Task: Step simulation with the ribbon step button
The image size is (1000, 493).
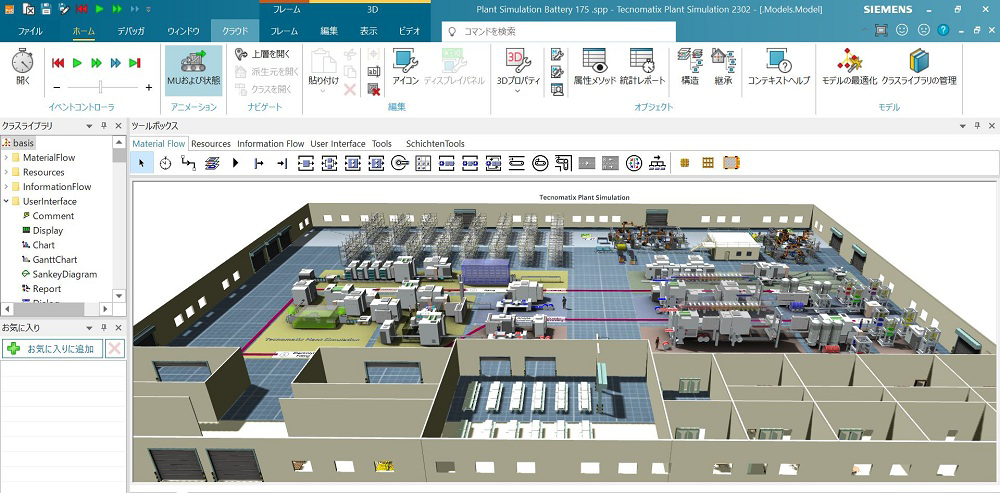Action: coord(135,63)
